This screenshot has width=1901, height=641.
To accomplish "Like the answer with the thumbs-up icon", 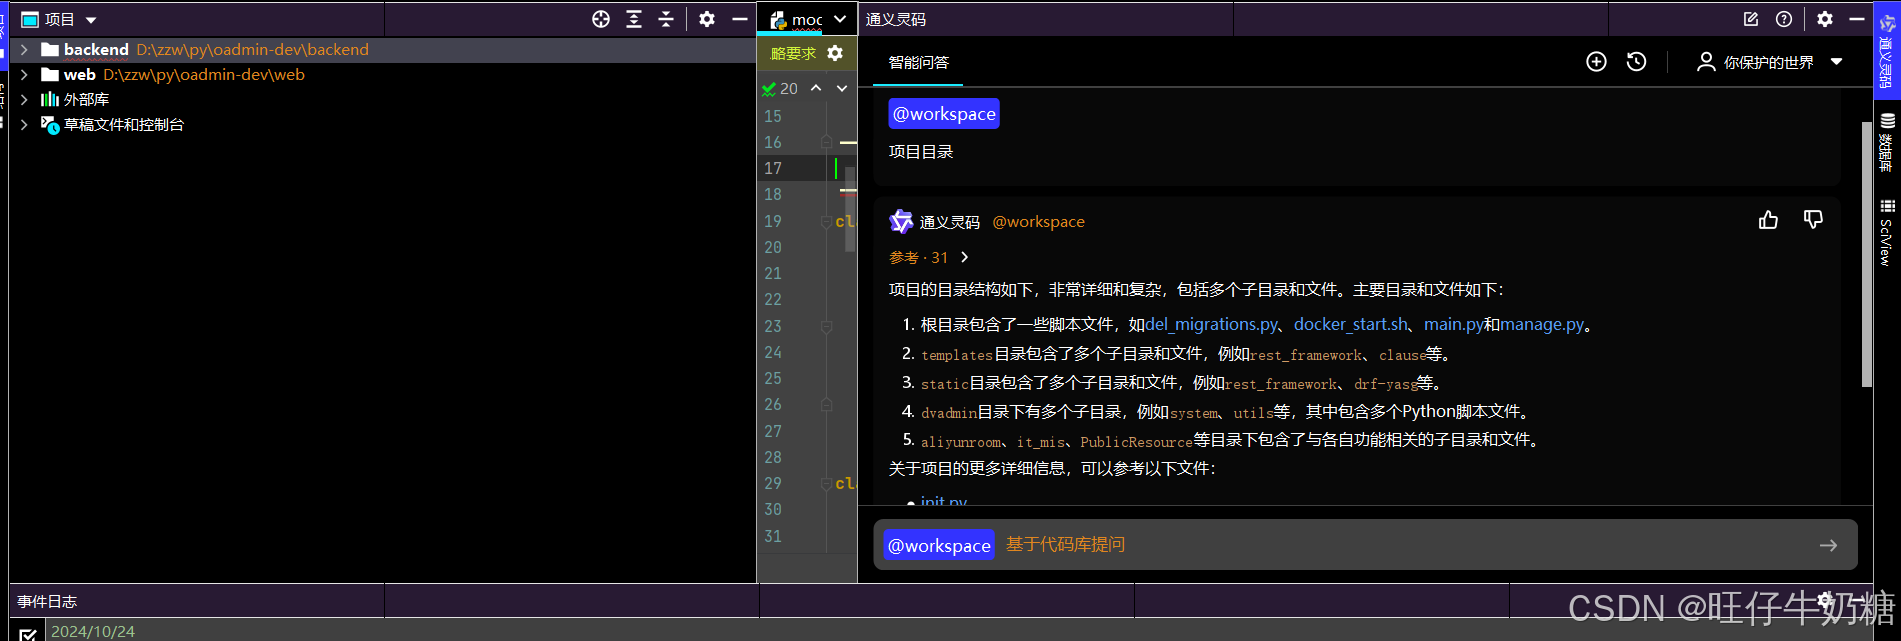I will pos(1769,220).
